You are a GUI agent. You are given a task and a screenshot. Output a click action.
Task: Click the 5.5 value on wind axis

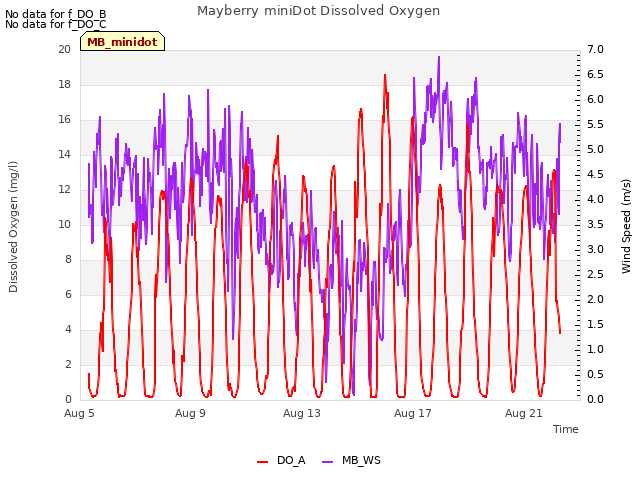tap(595, 124)
